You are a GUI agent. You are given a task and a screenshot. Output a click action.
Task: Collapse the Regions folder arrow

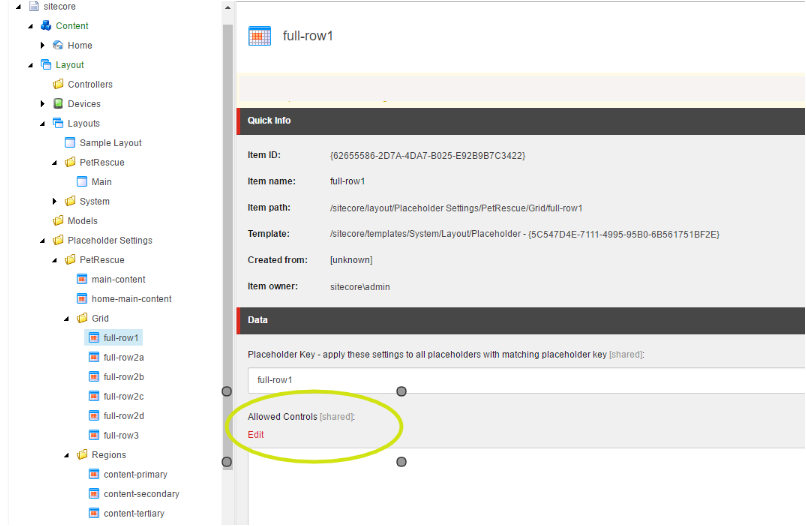[x=66, y=455]
